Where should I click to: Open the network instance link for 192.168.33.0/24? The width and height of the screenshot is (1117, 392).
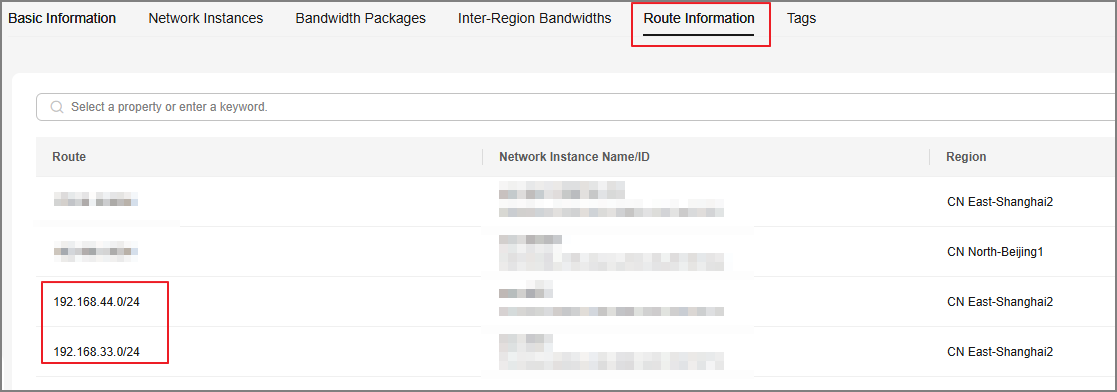pyautogui.click(x=526, y=341)
